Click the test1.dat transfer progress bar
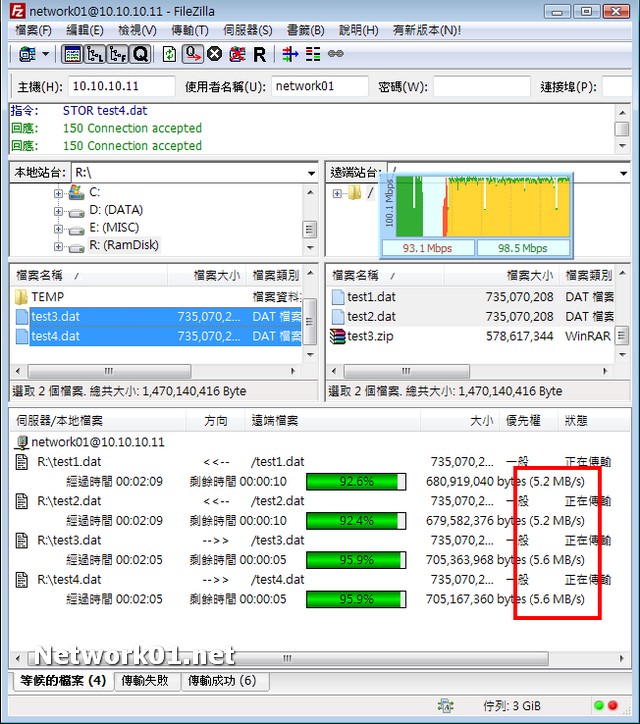 (x=356, y=481)
